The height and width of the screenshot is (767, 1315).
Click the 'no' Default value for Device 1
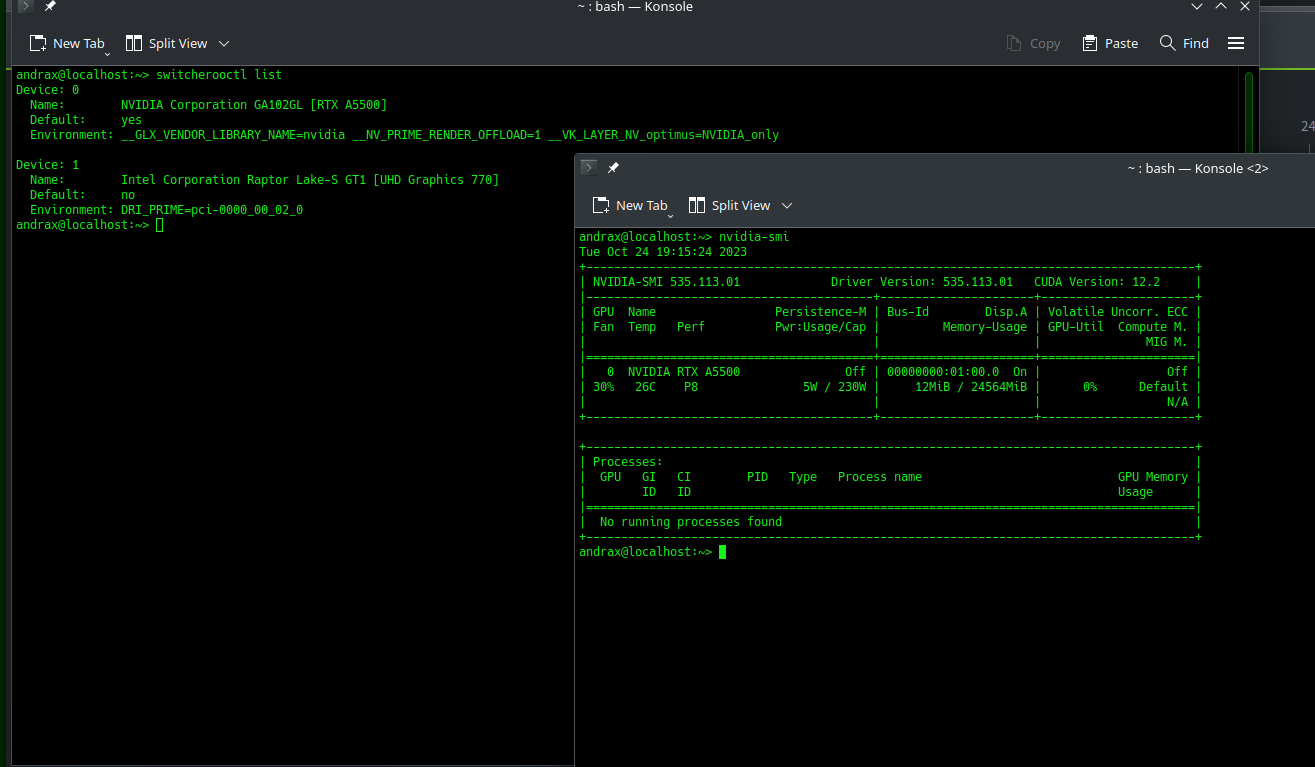128,195
